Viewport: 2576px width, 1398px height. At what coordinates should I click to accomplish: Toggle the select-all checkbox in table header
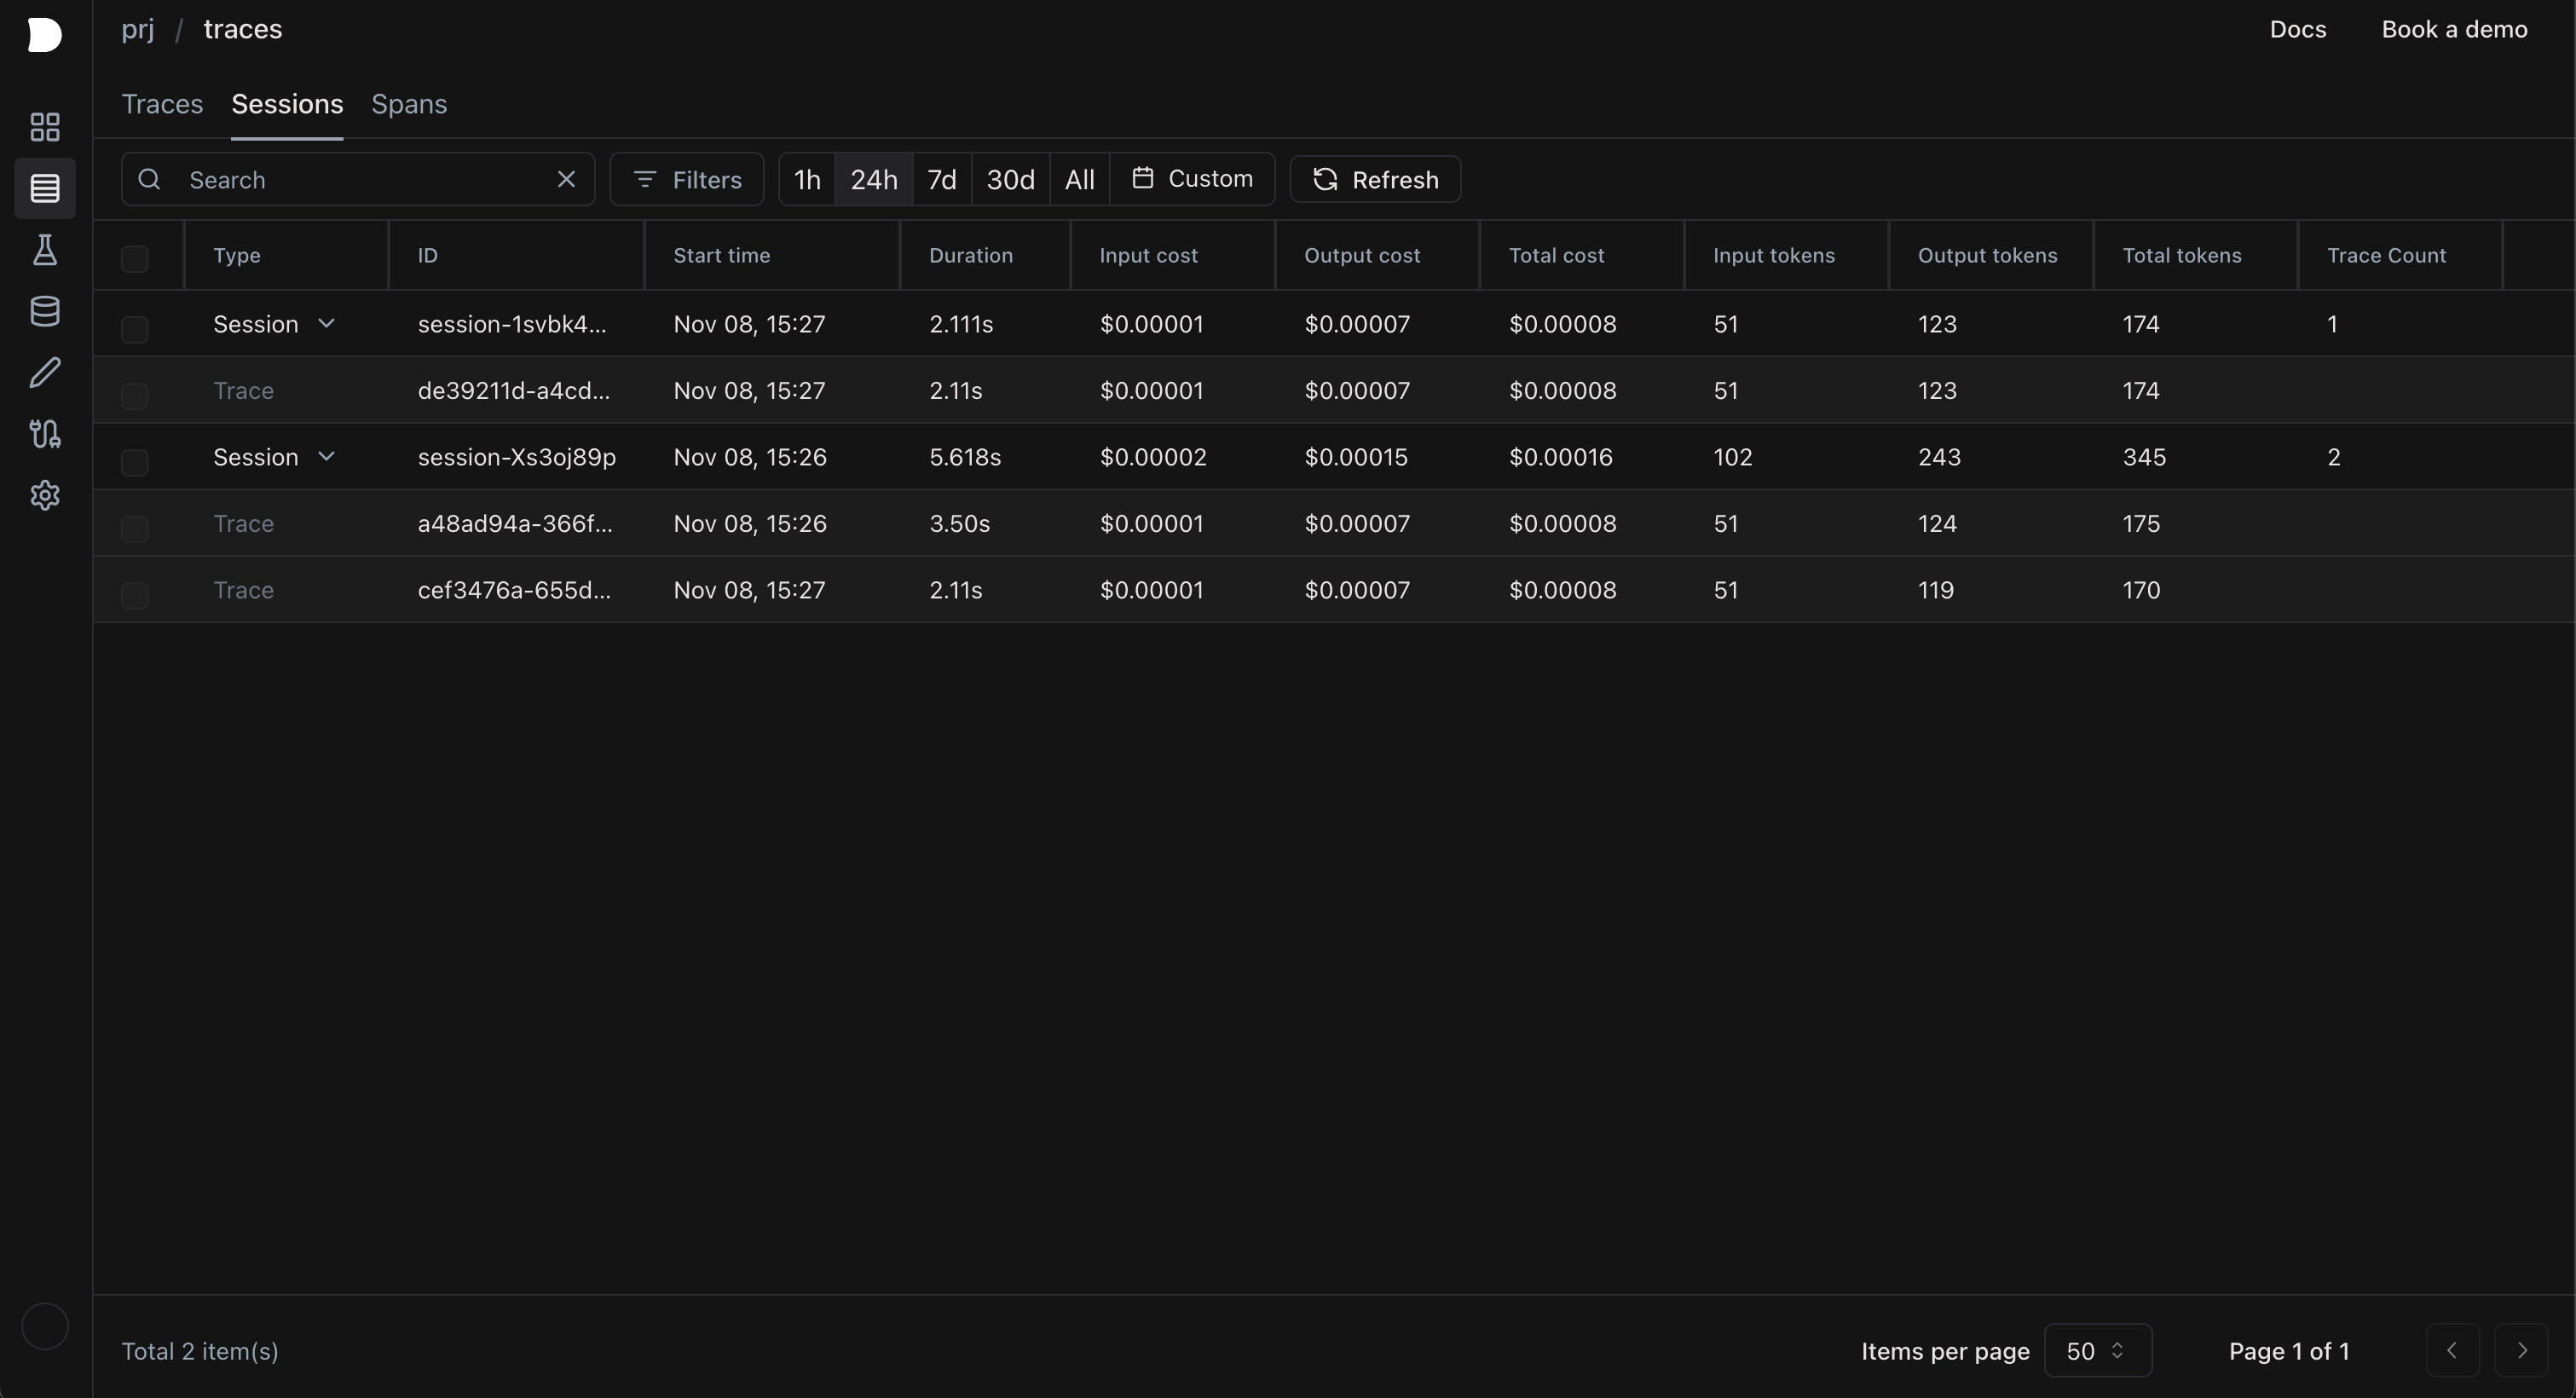pyautogui.click(x=134, y=258)
